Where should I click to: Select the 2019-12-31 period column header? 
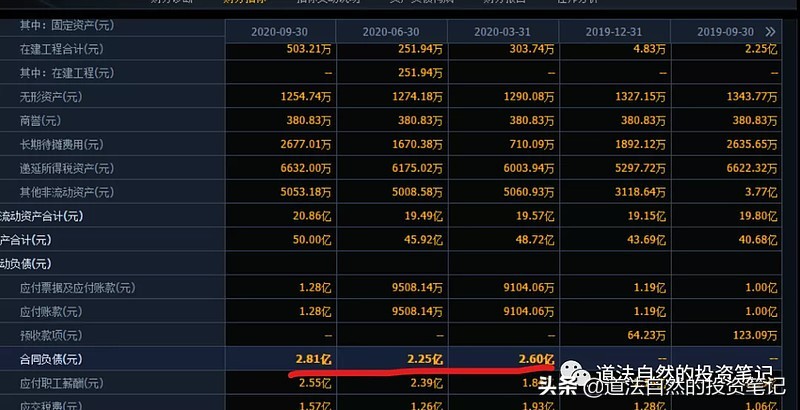pyautogui.click(x=614, y=31)
